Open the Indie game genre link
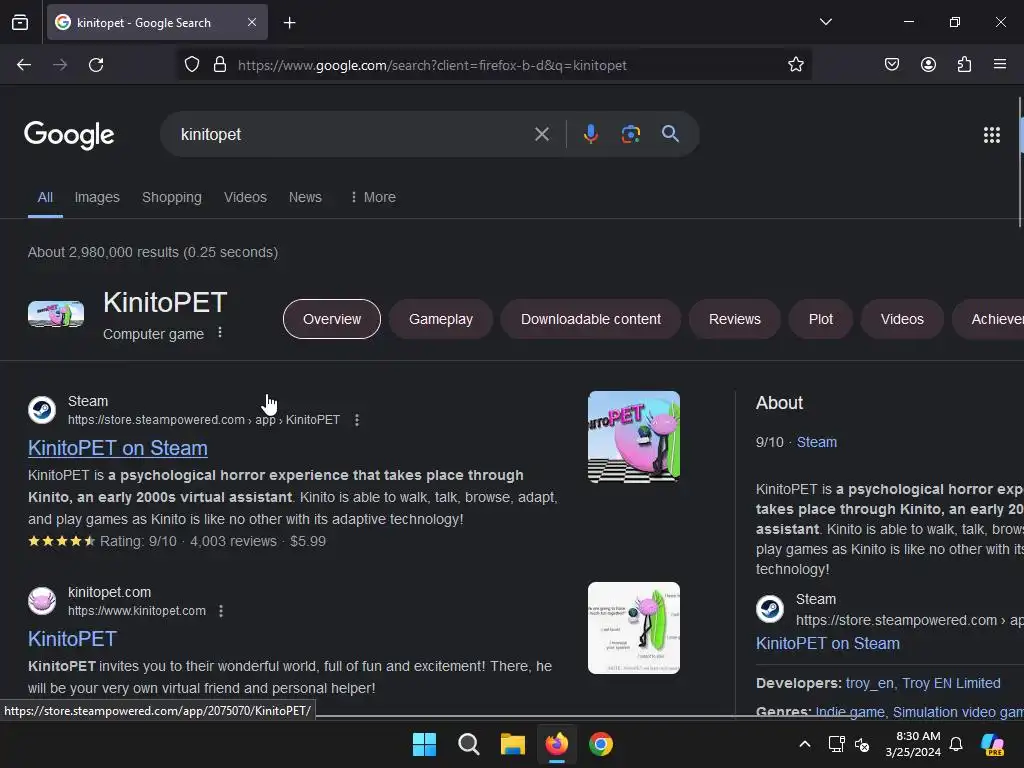 (850, 712)
